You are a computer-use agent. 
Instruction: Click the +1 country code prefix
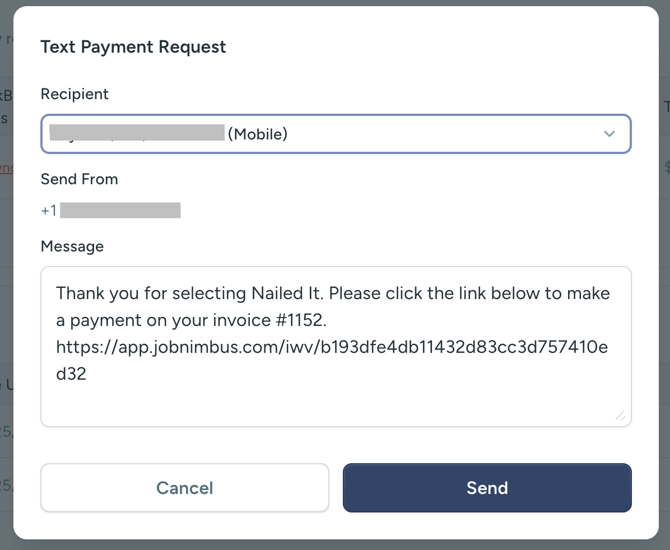pyautogui.click(x=49, y=210)
